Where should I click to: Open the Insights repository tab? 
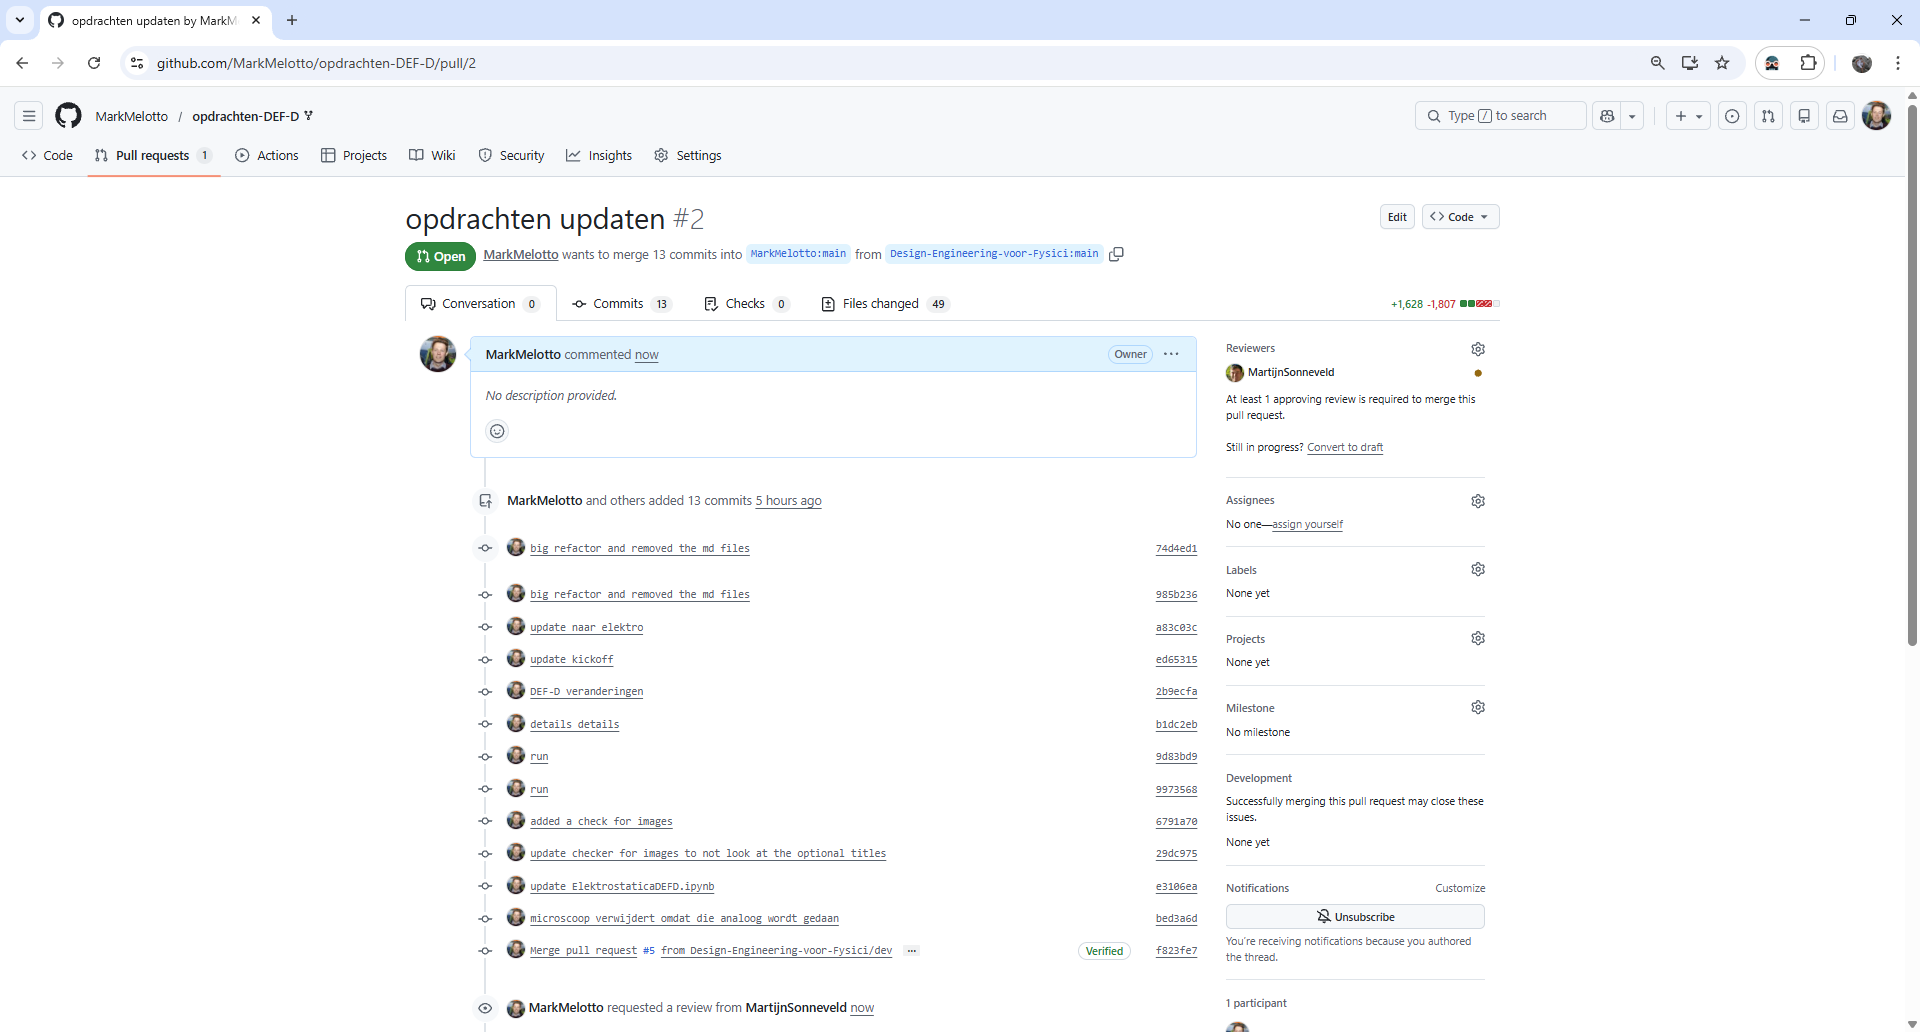(599, 155)
